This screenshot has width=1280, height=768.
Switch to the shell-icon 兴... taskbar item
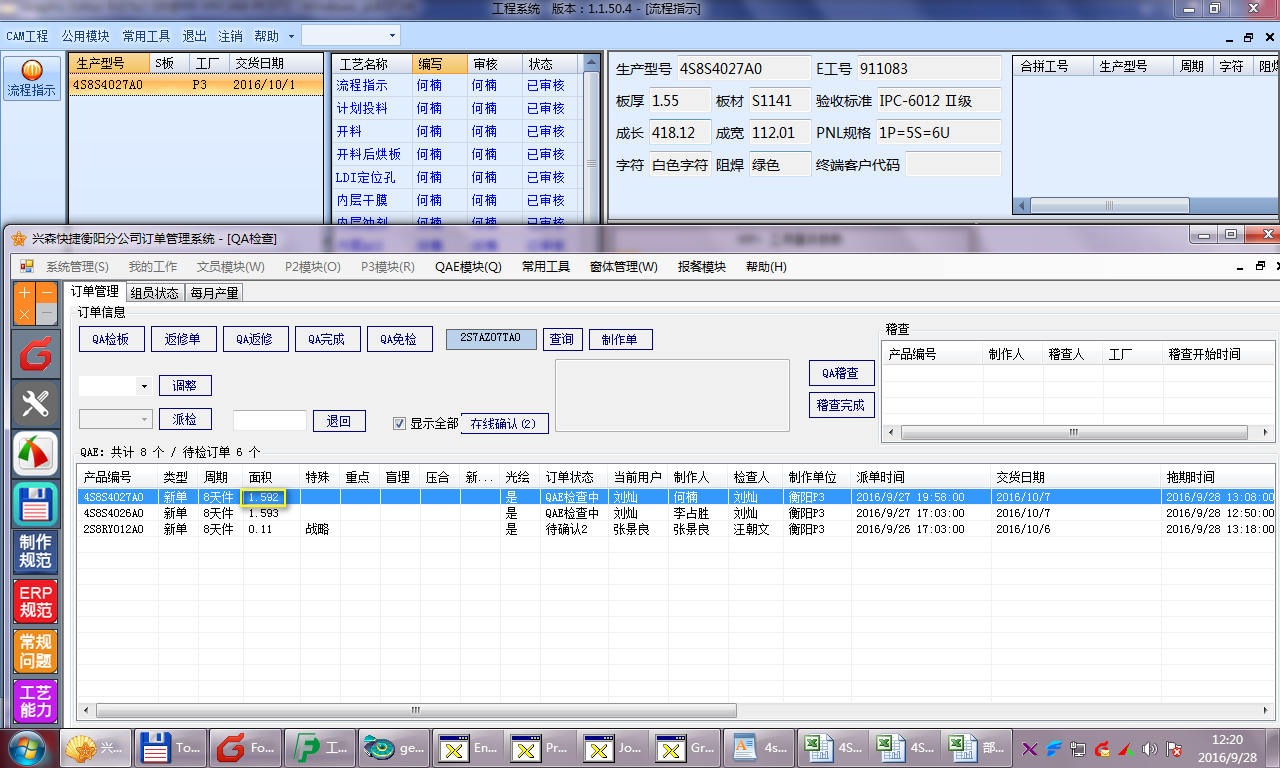coord(97,748)
